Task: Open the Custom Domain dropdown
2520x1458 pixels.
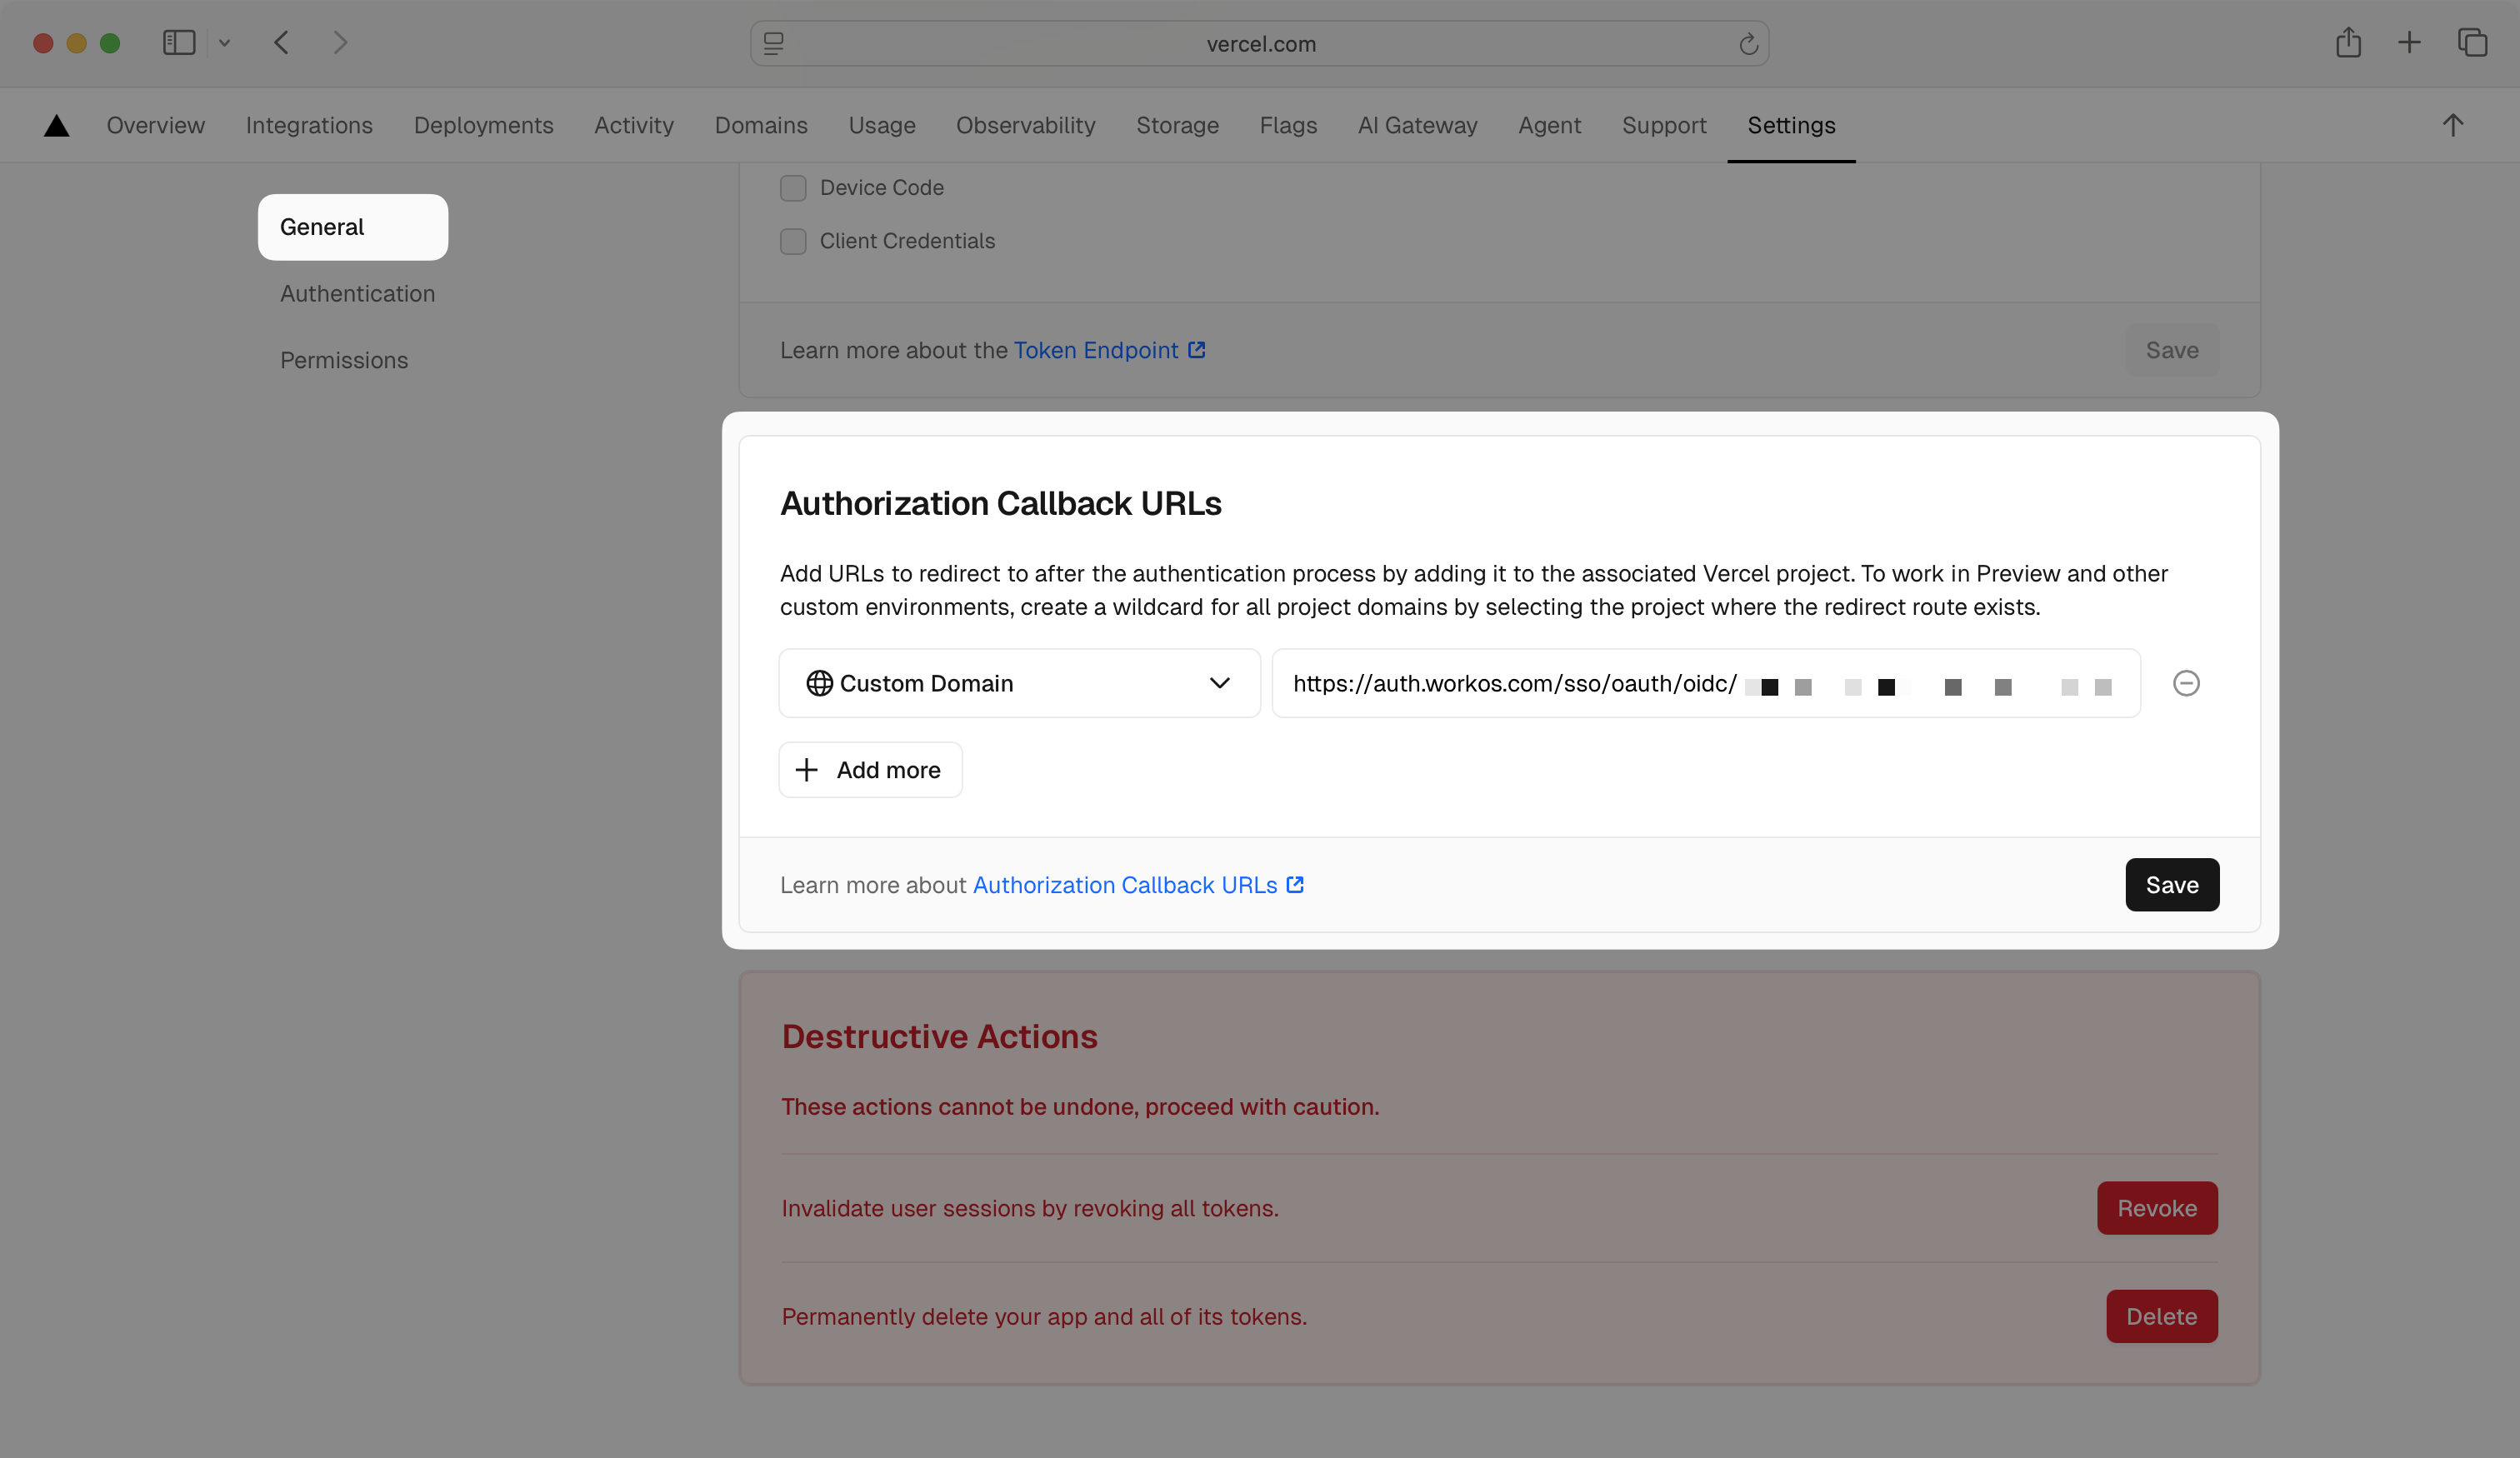Action: click(1019, 683)
